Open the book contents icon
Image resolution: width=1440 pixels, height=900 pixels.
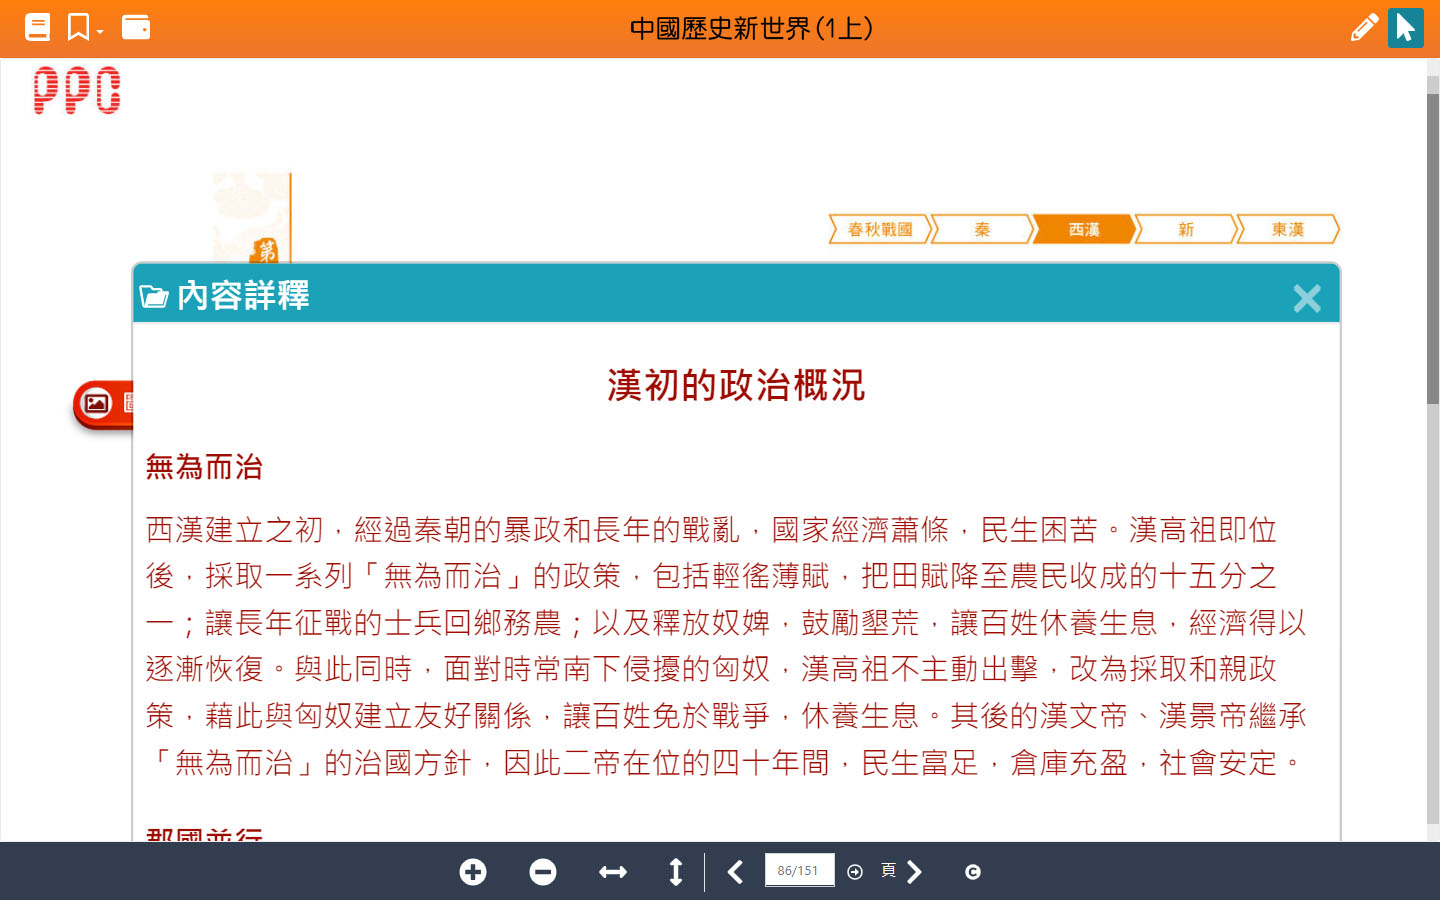37,27
